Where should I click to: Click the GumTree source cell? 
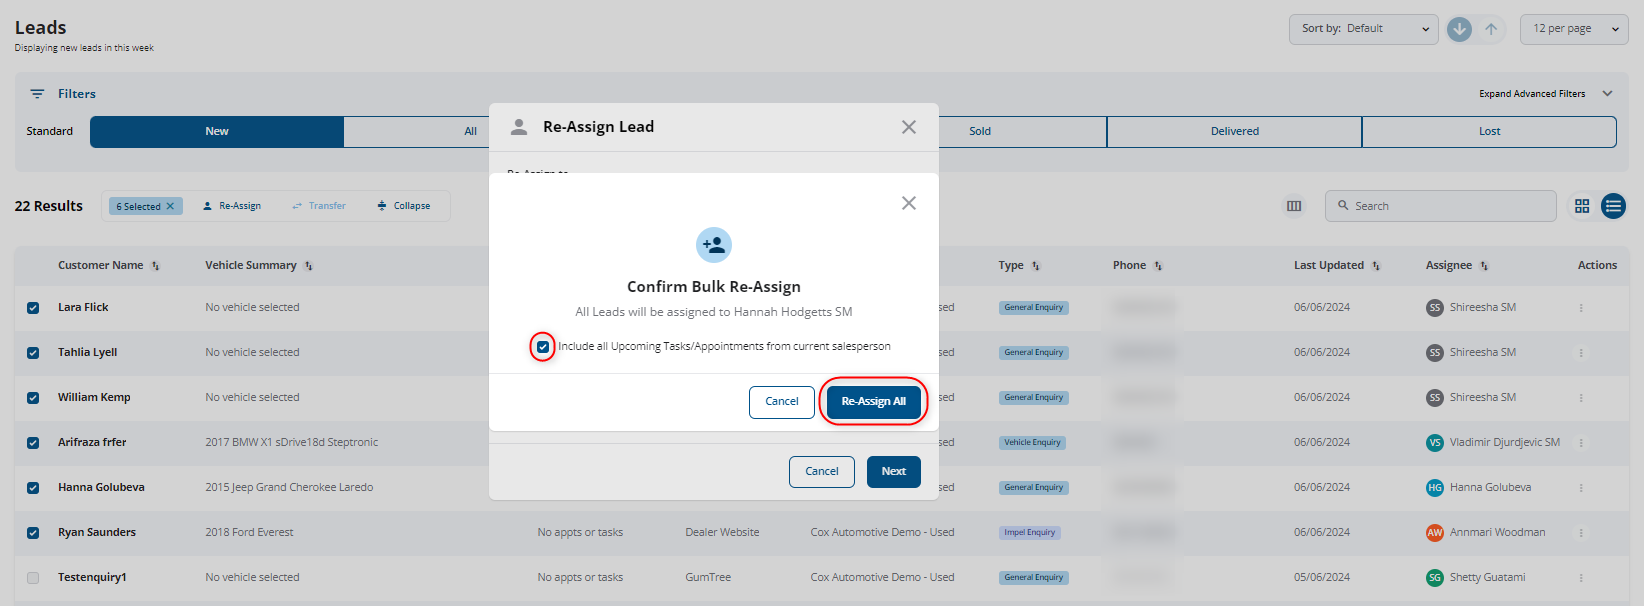point(708,577)
